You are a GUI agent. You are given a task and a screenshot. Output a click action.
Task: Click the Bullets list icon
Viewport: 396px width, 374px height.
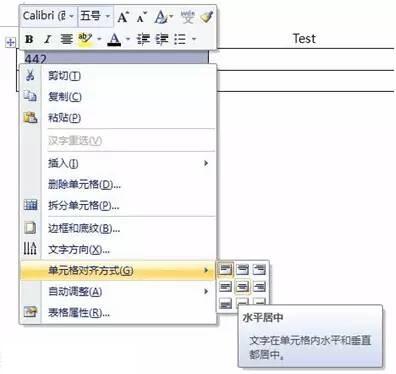click(180, 39)
